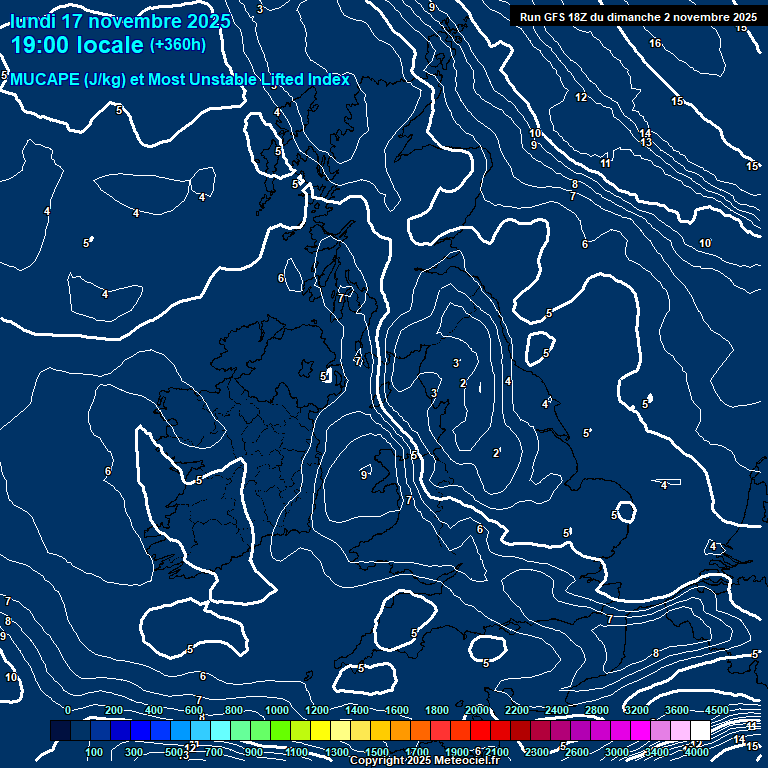Click the '0' legend scale label
This screenshot has height=768, width=768.
pyautogui.click(x=68, y=710)
